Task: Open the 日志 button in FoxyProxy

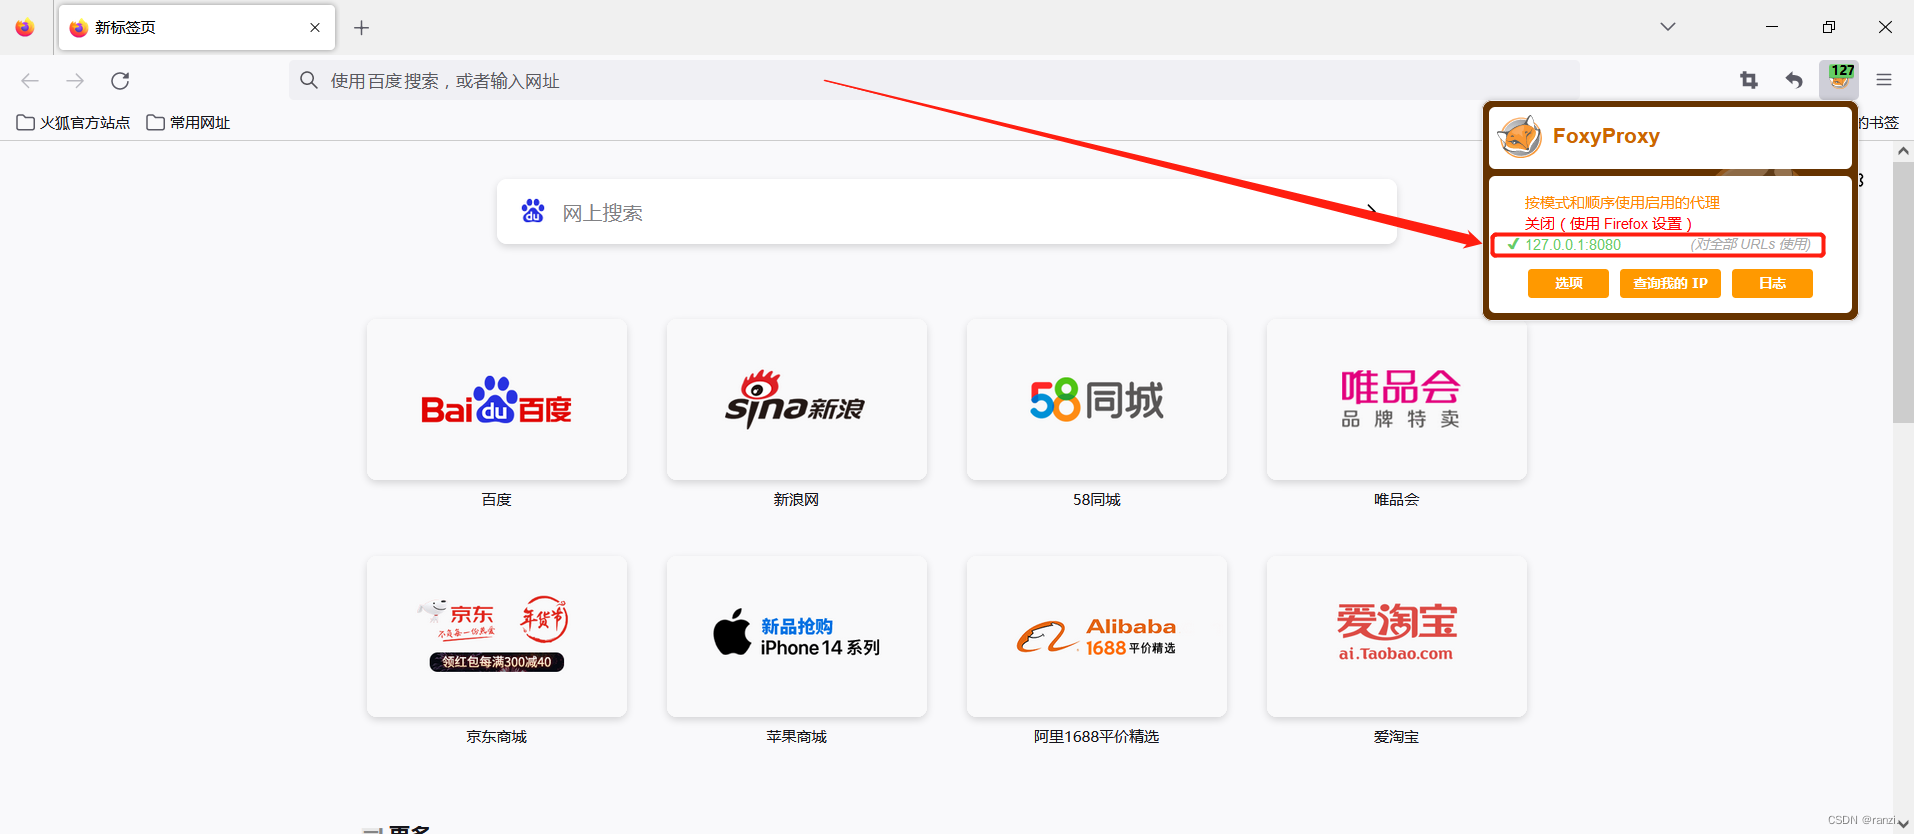Action: tap(1772, 284)
